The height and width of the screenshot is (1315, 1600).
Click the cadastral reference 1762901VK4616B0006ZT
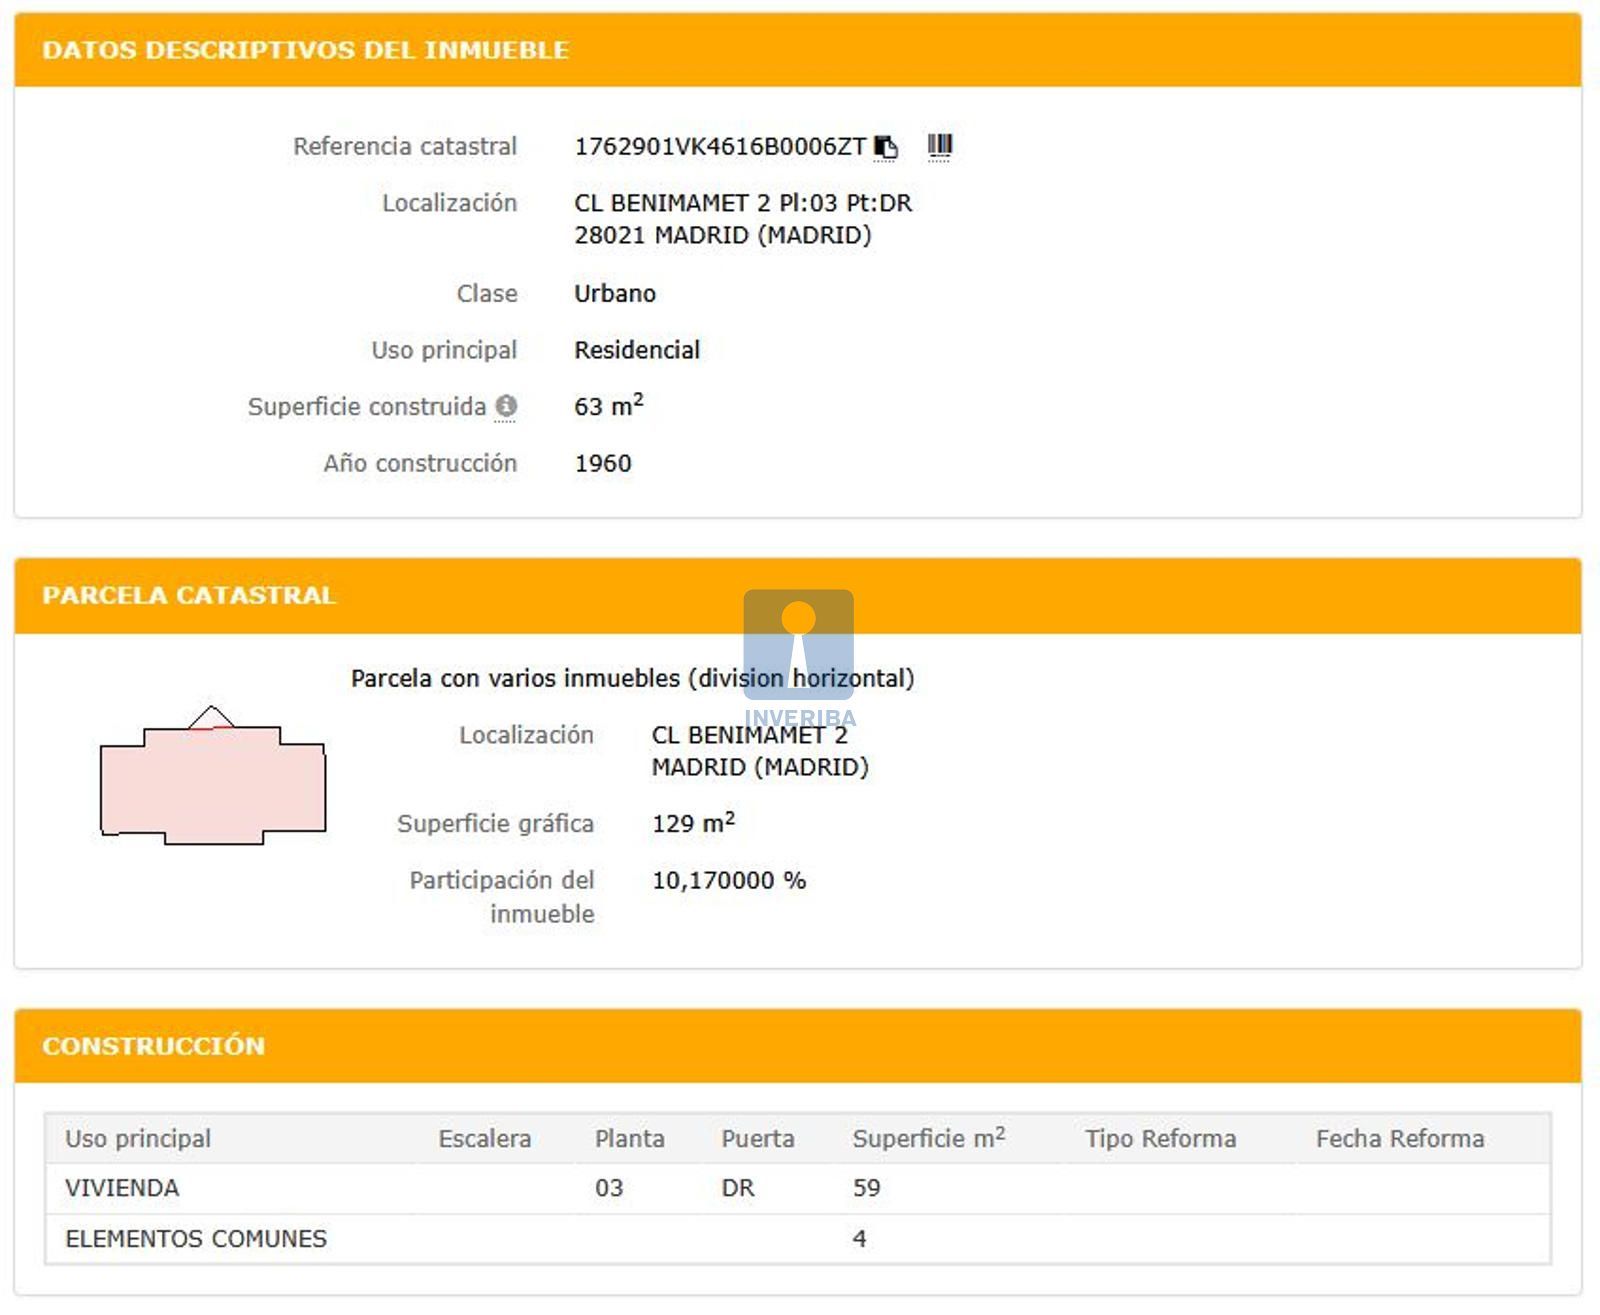point(719,147)
